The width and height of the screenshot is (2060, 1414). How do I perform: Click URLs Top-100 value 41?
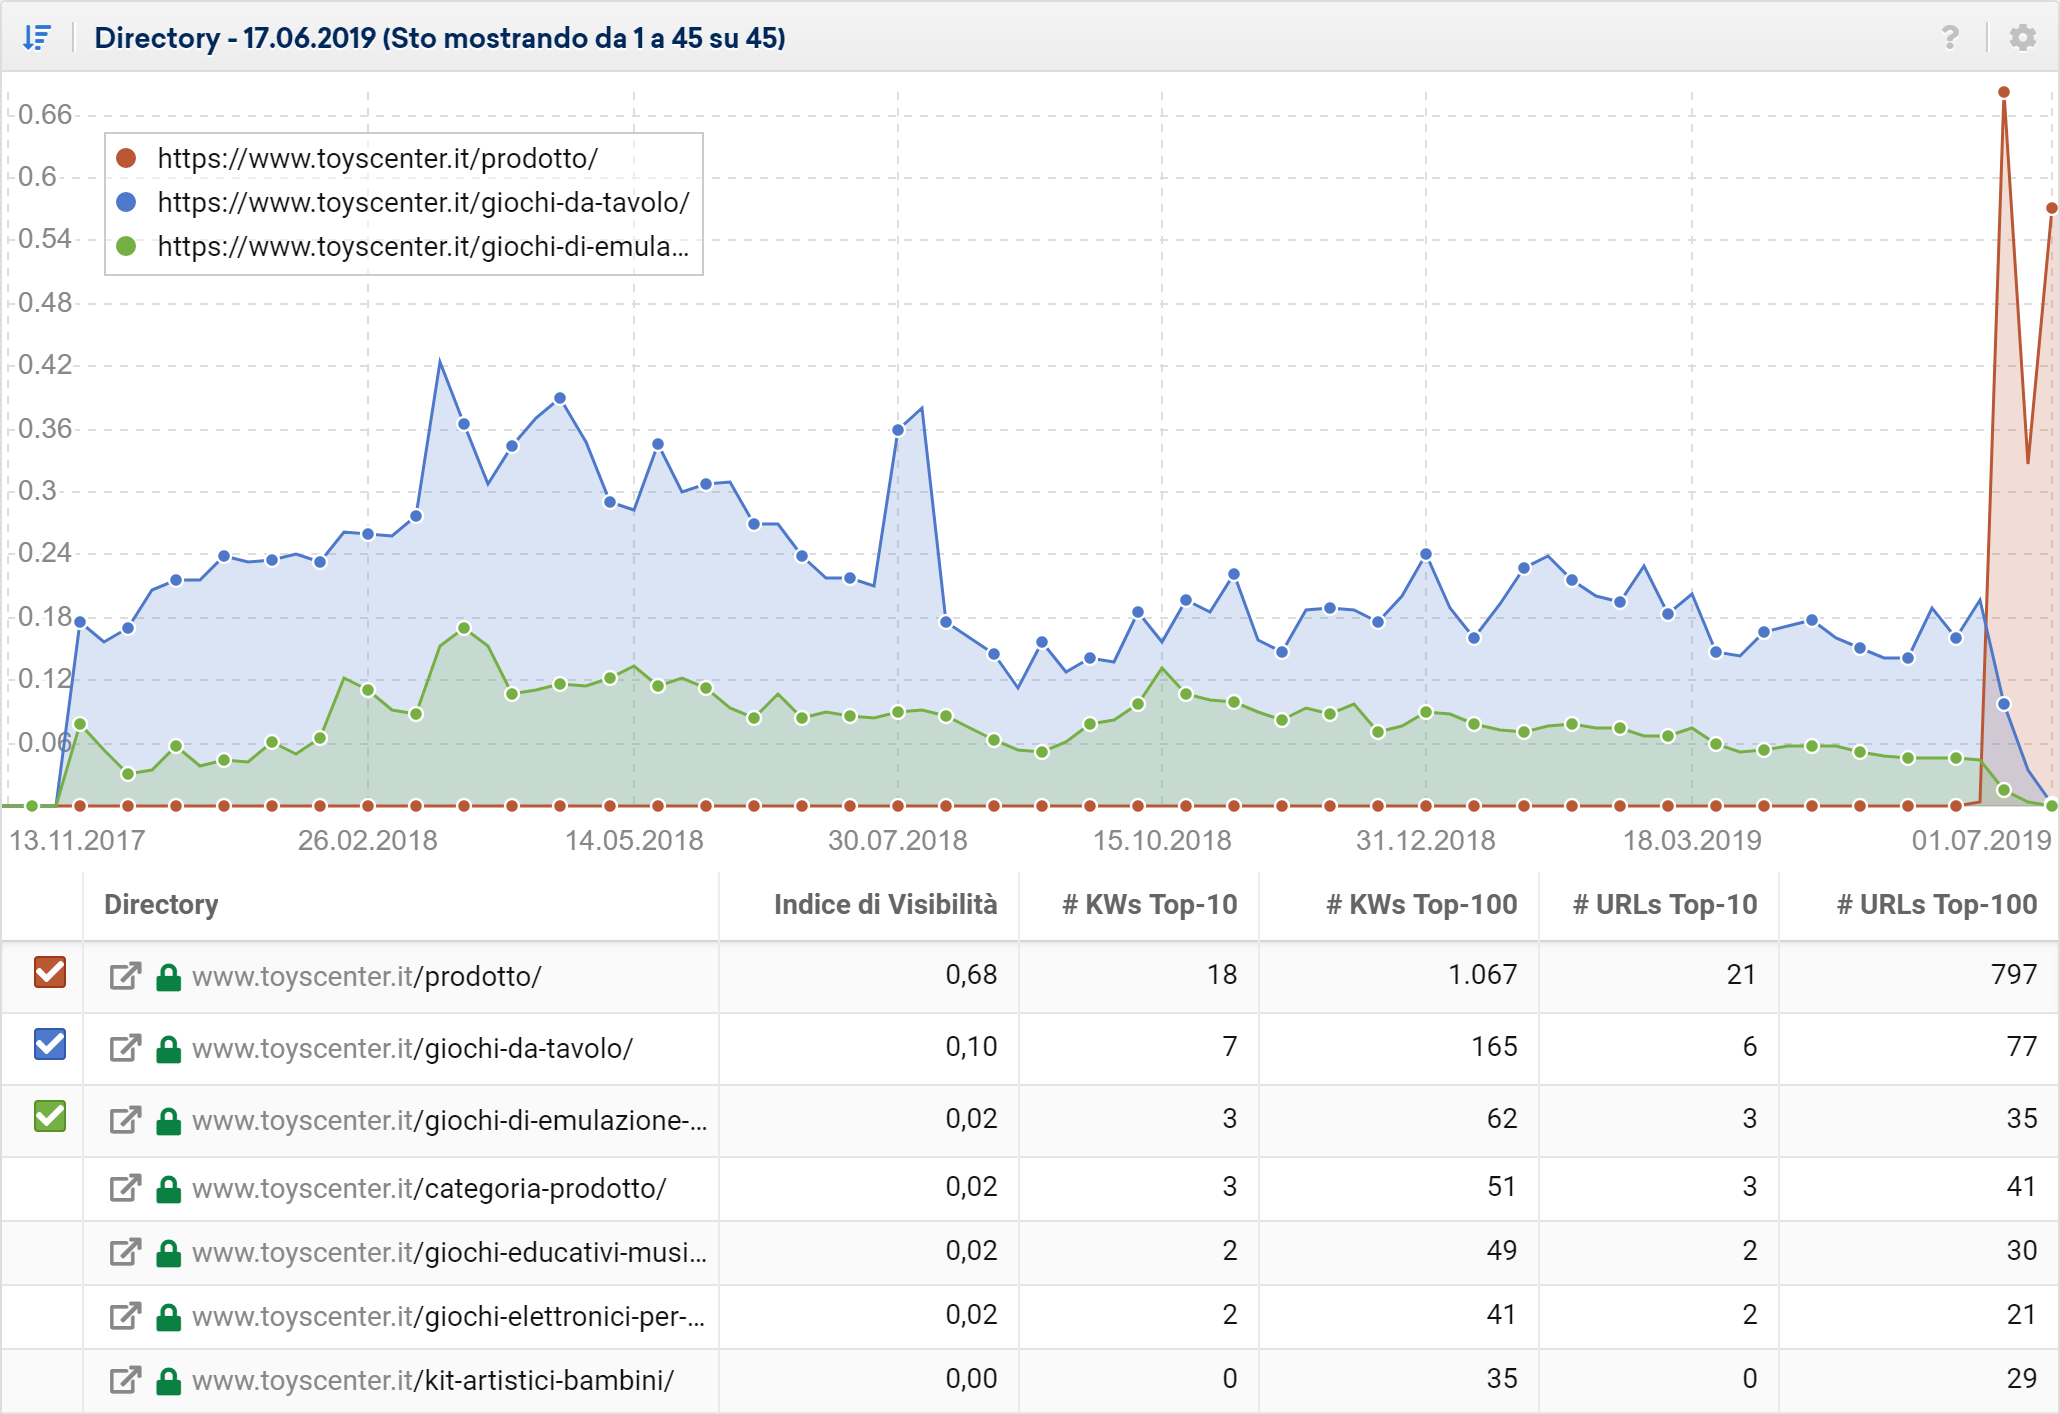[x=2022, y=1186]
